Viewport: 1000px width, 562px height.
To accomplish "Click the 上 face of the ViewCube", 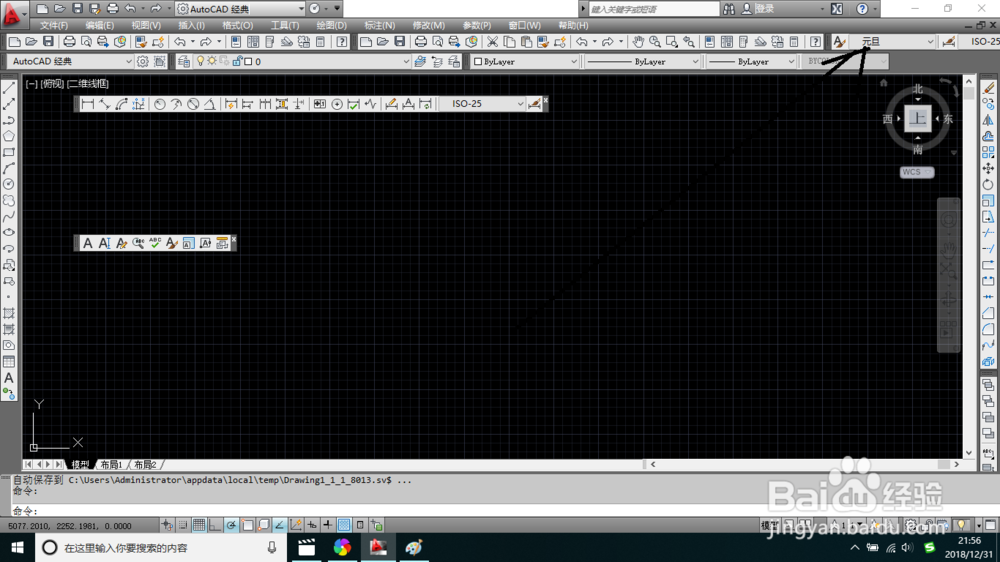I will point(917,118).
